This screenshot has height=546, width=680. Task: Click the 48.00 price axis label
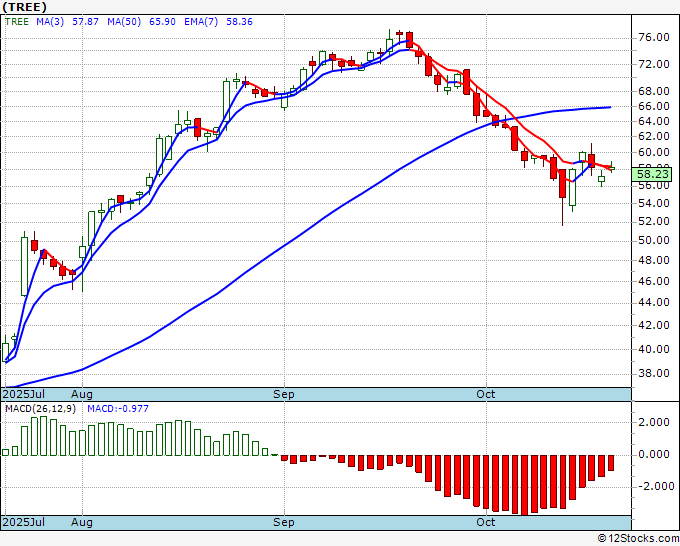point(654,261)
